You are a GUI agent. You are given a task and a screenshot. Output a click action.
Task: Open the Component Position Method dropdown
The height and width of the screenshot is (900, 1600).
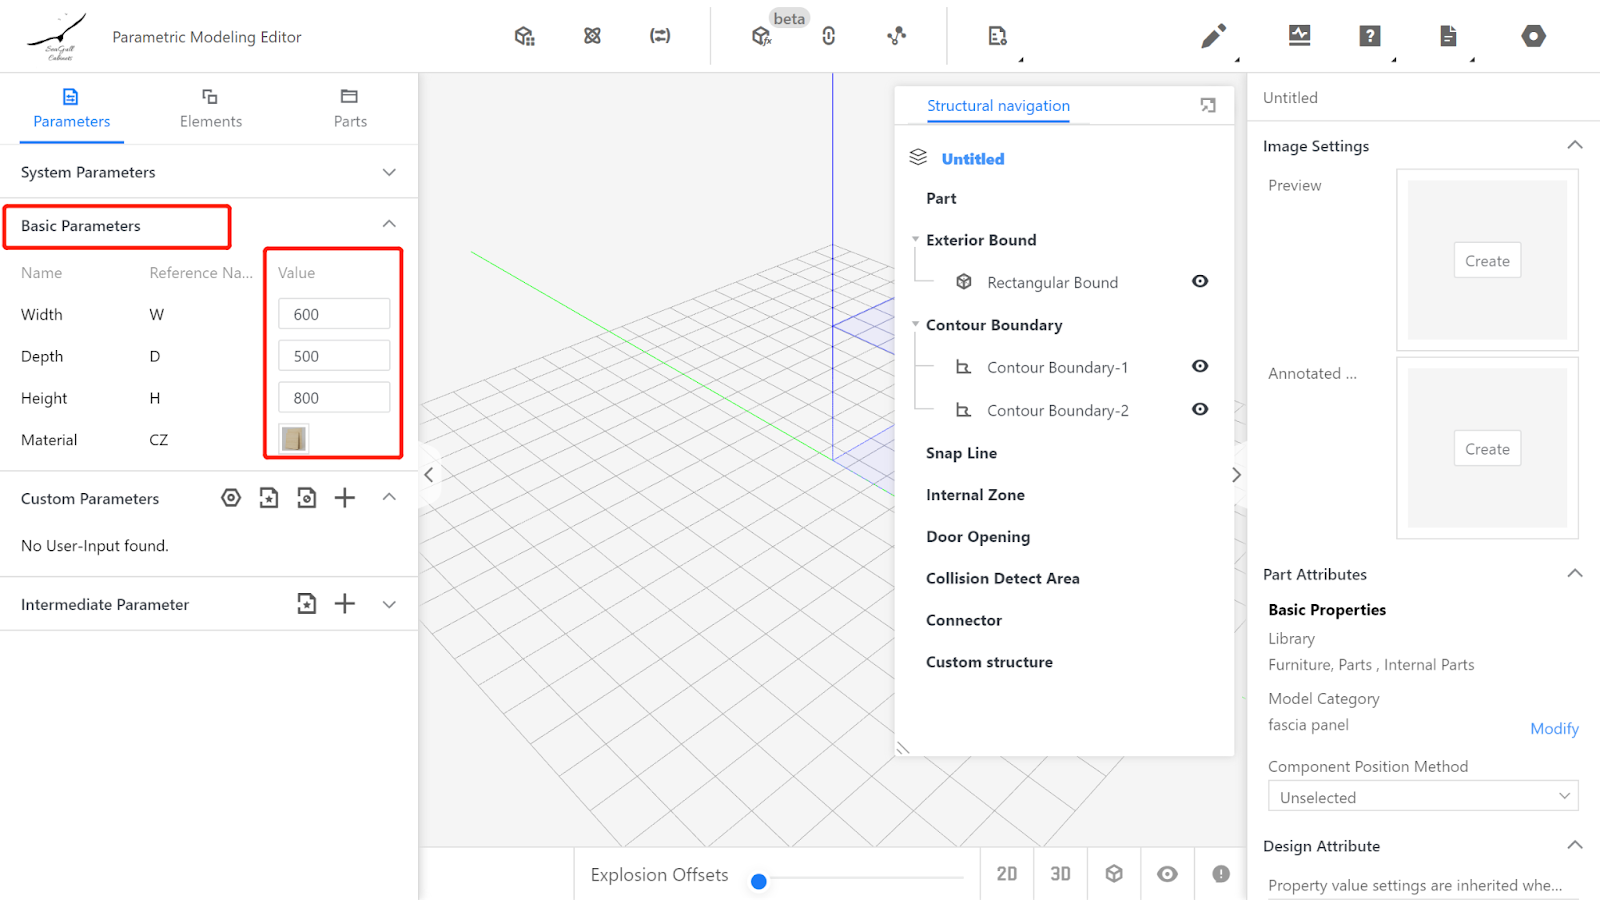point(1422,797)
